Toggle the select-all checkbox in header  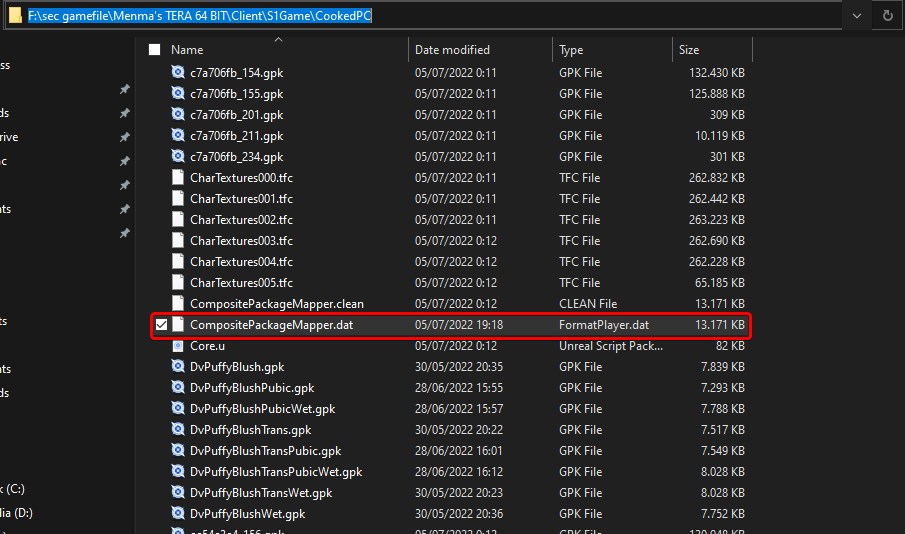154,49
